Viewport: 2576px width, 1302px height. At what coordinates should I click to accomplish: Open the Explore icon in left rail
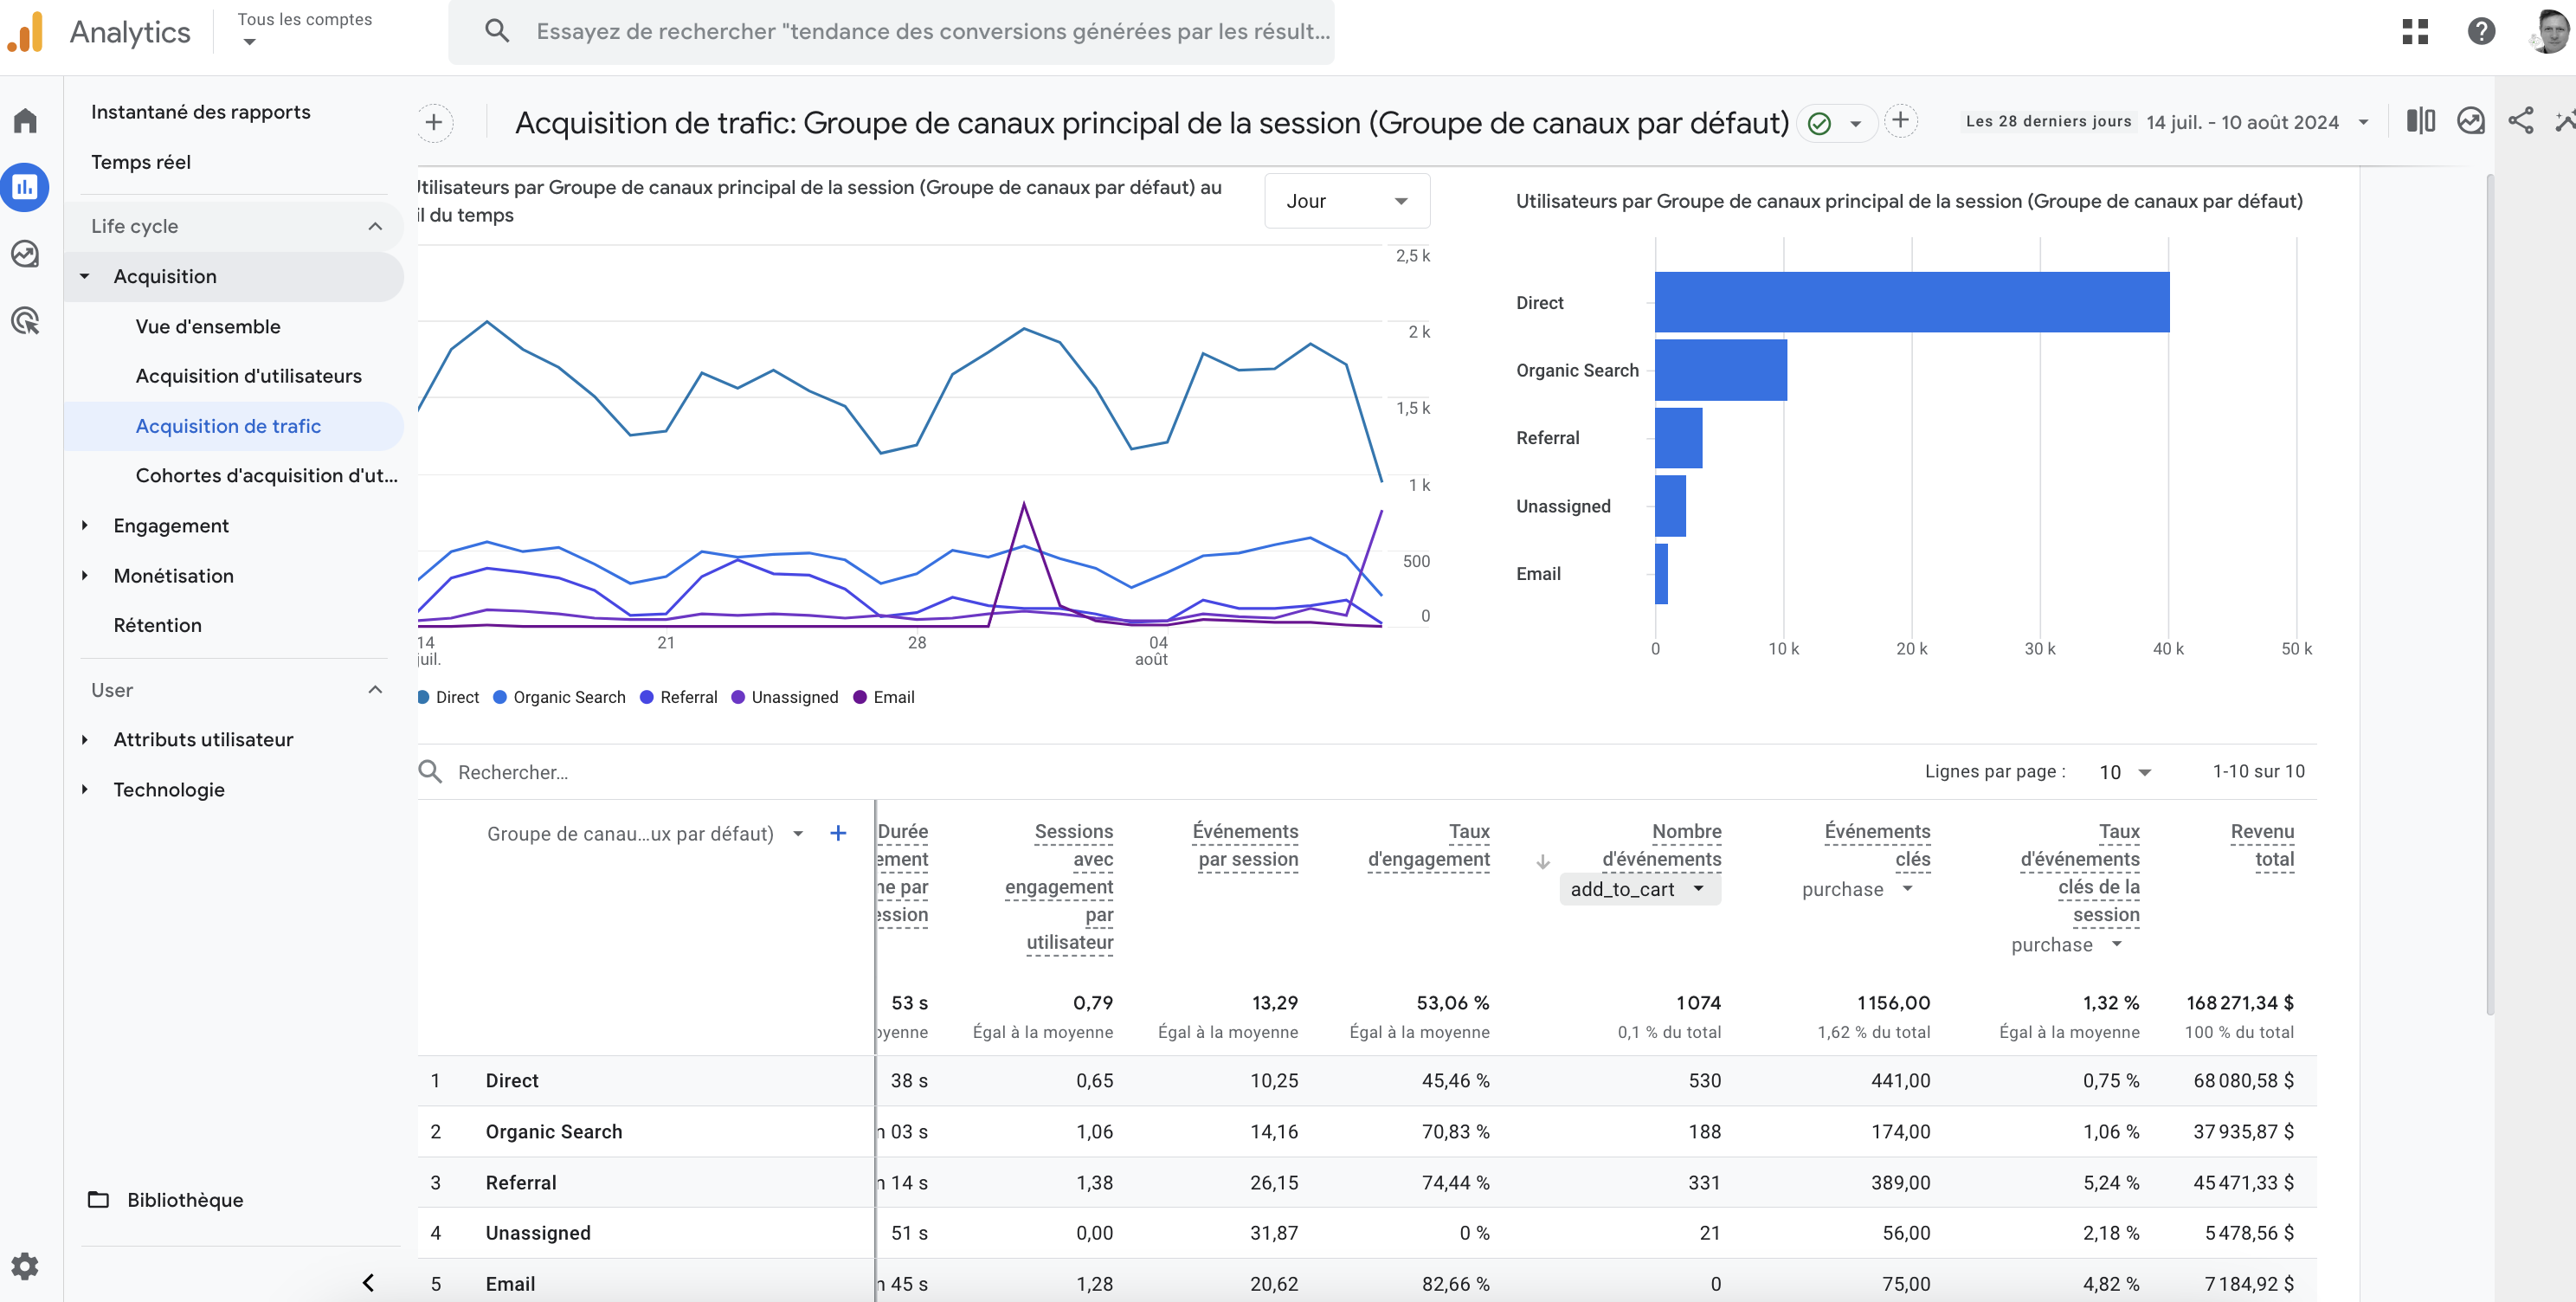point(25,254)
